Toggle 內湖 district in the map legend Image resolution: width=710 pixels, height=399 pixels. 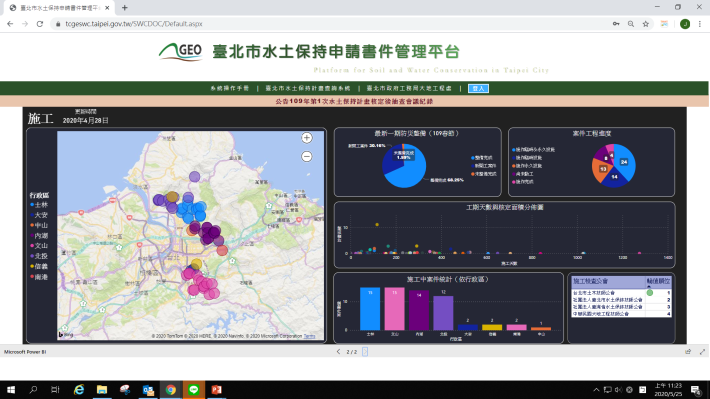39,236
